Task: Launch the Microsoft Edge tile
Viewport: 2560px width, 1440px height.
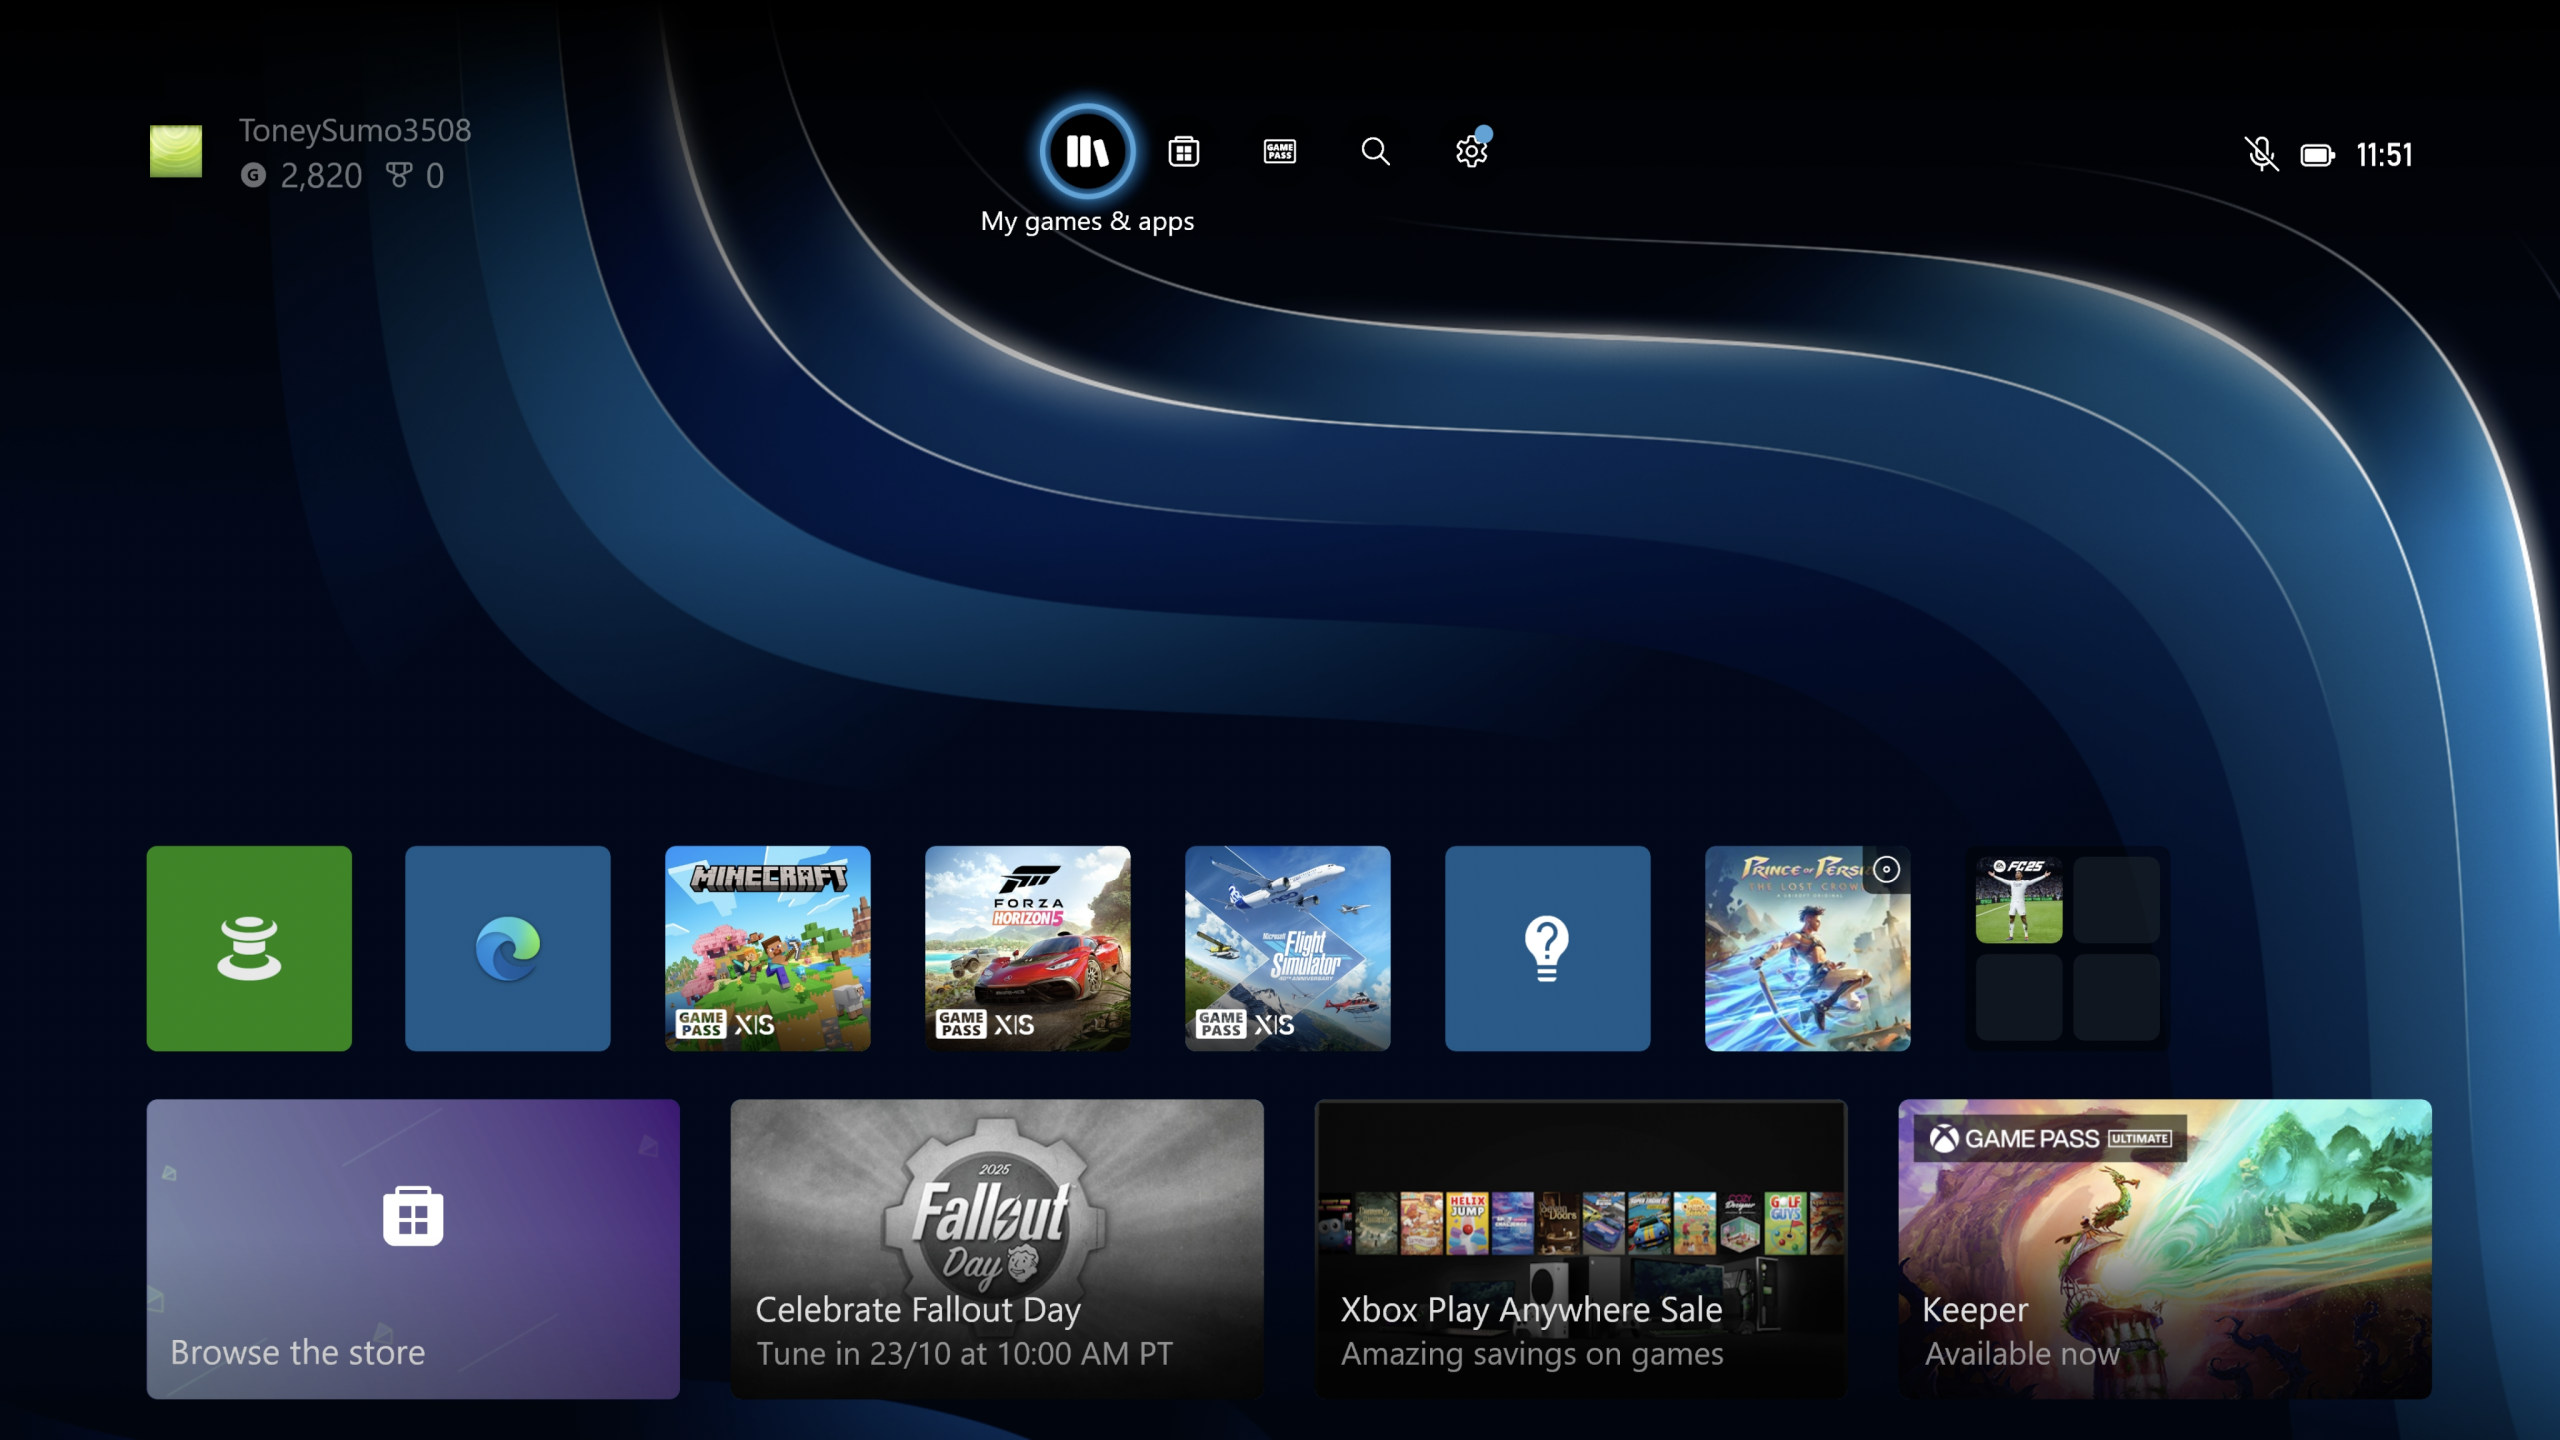Action: pyautogui.click(x=508, y=948)
